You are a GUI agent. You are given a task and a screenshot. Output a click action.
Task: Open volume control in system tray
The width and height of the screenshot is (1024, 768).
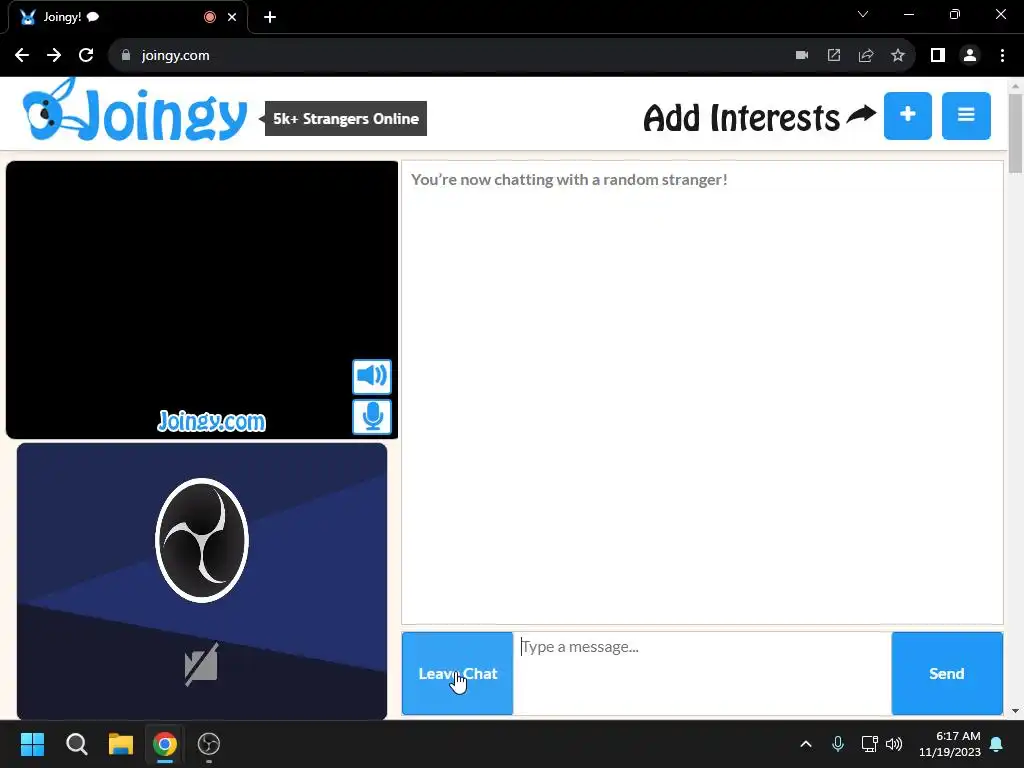(894, 744)
